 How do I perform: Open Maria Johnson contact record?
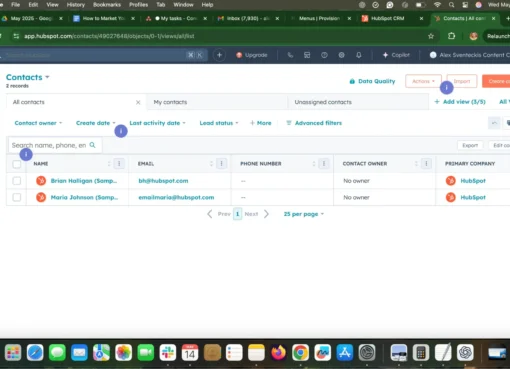tap(84, 197)
